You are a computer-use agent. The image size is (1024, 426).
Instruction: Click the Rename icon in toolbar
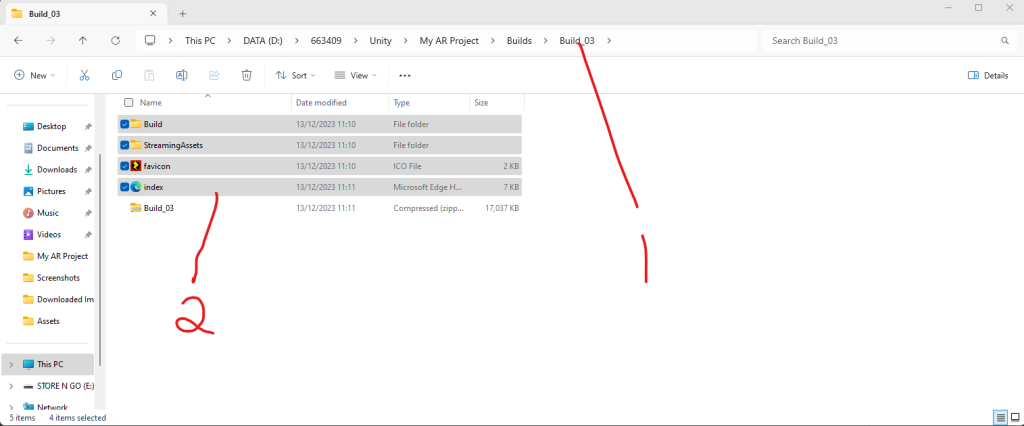[x=182, y=75]
